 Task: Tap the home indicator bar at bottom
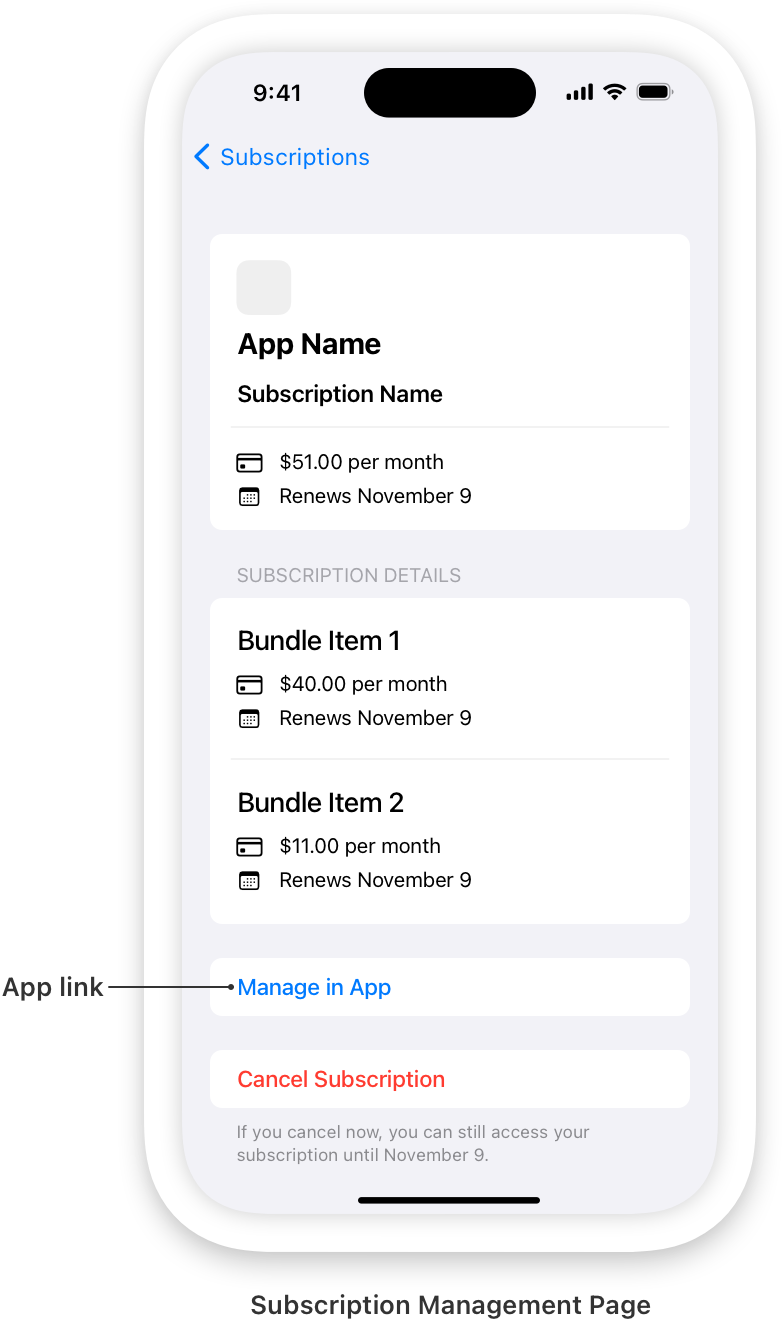coord(449,1200)
